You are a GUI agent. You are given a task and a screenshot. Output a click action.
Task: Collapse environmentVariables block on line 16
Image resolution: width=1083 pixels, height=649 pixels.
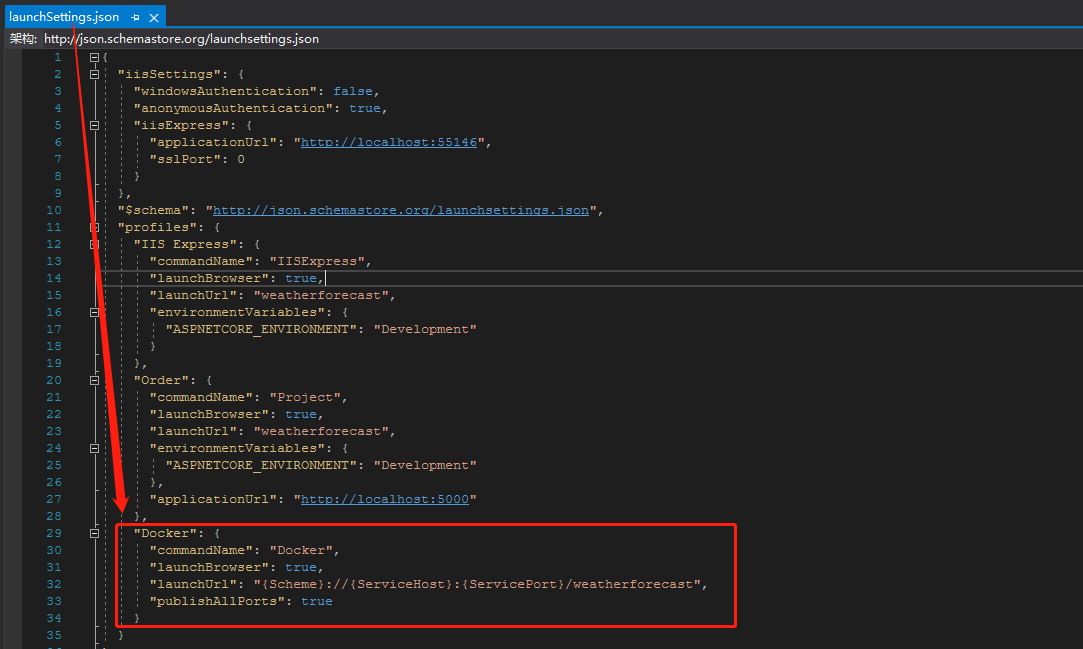point(95,312)
